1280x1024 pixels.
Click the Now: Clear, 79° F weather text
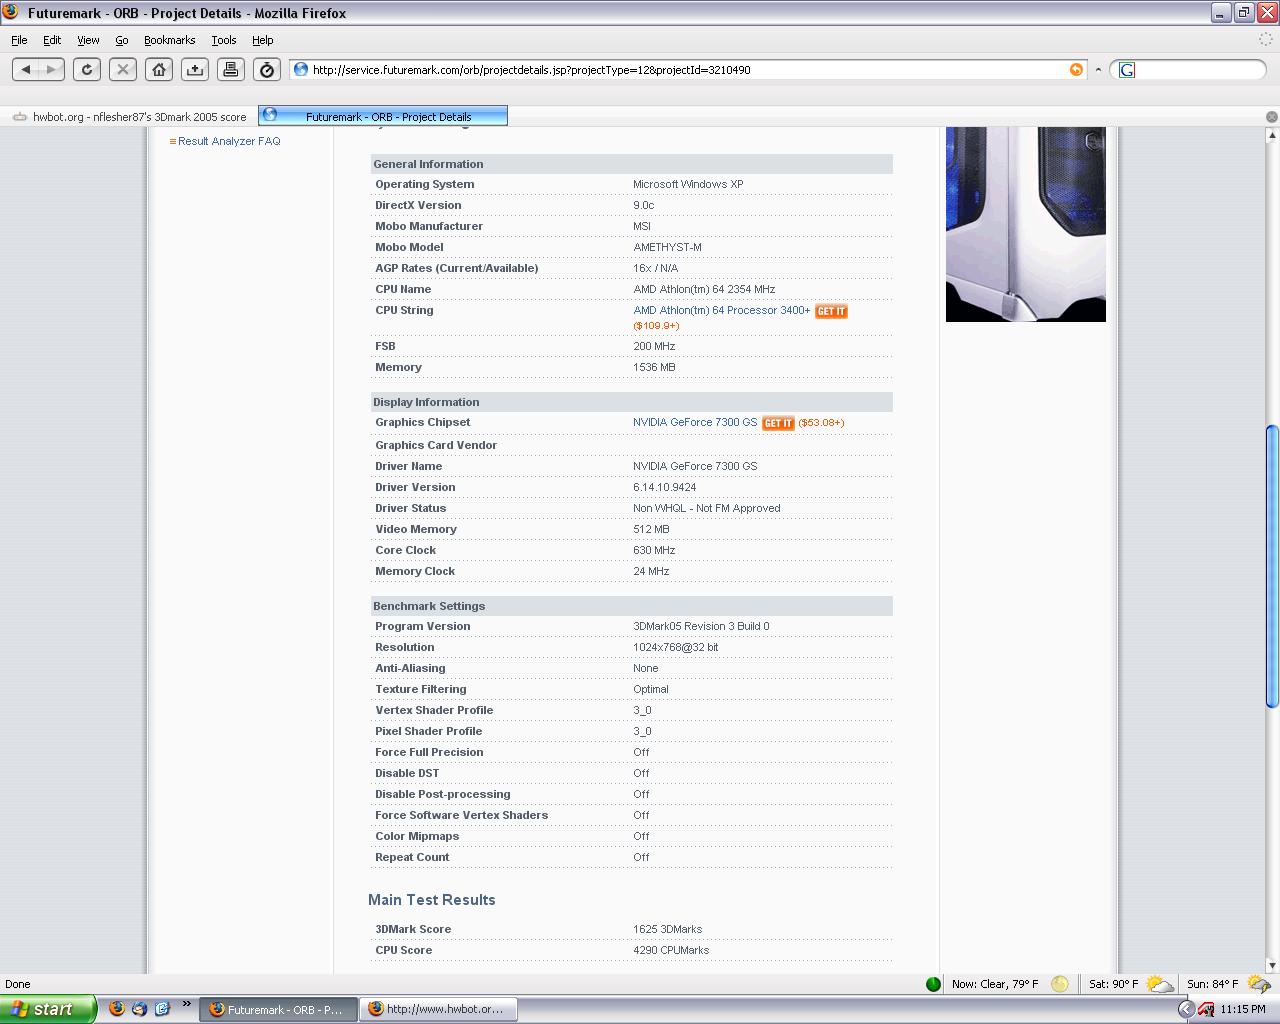[x=995, y=984]
